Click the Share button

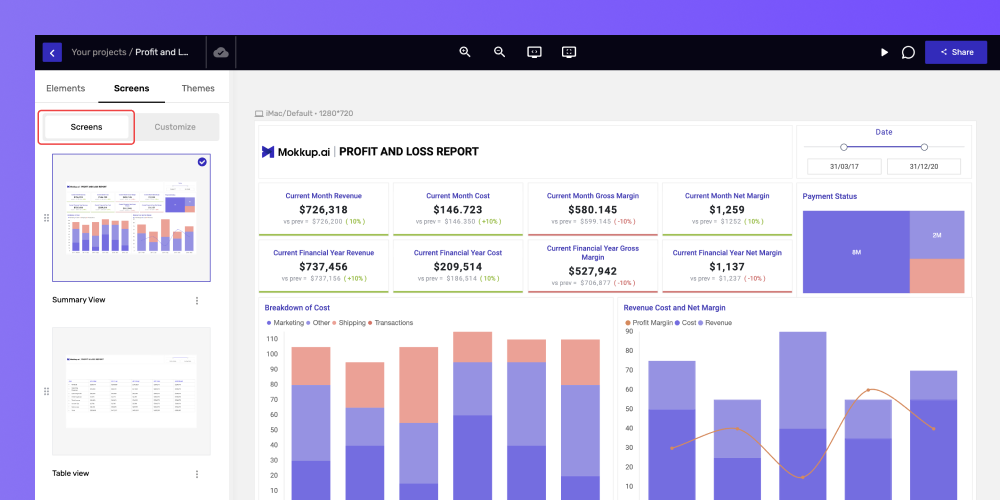(956, 52)
